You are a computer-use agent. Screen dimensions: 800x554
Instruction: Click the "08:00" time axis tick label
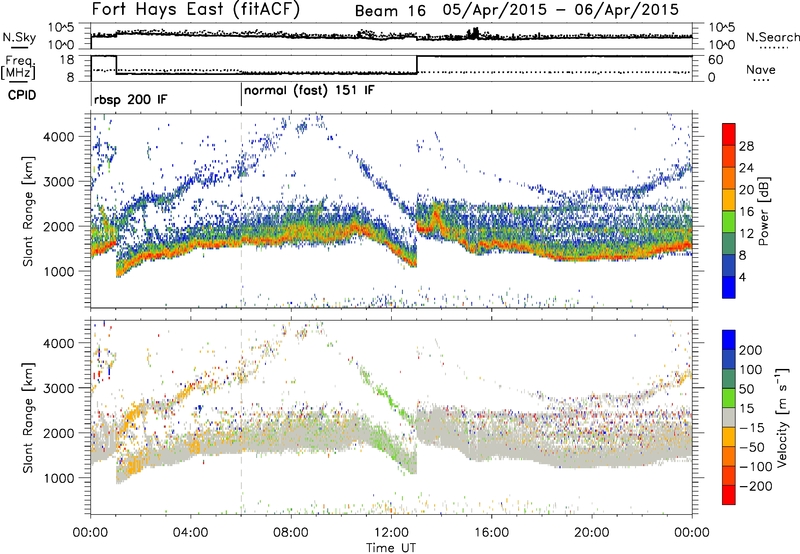pyautogui.click(x=291, y=533)
